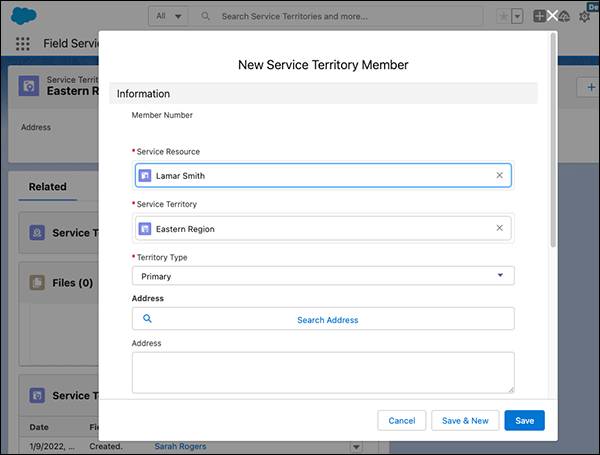
Task: Open the favorites list dropdown arrow
Action: (x=517, y=16)
